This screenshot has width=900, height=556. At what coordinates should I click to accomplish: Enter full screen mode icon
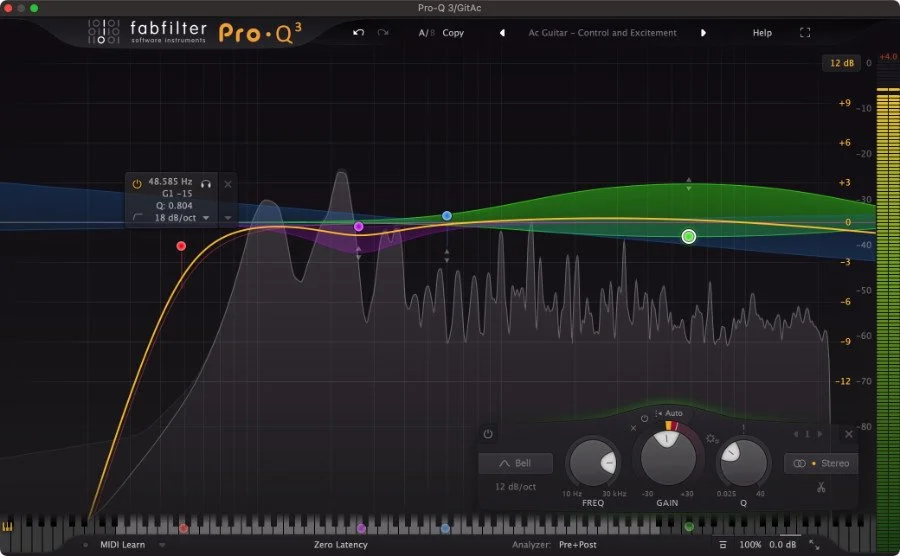805,33
